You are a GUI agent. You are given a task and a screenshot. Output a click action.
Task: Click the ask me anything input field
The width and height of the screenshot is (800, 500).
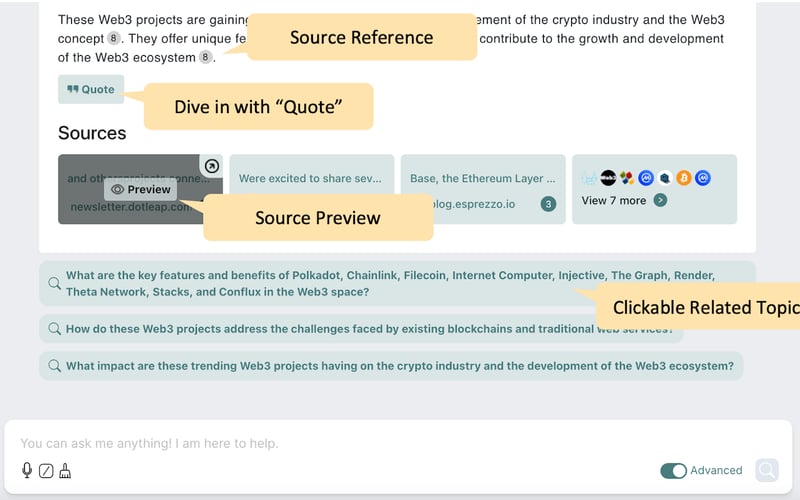(x=330, y=443)
